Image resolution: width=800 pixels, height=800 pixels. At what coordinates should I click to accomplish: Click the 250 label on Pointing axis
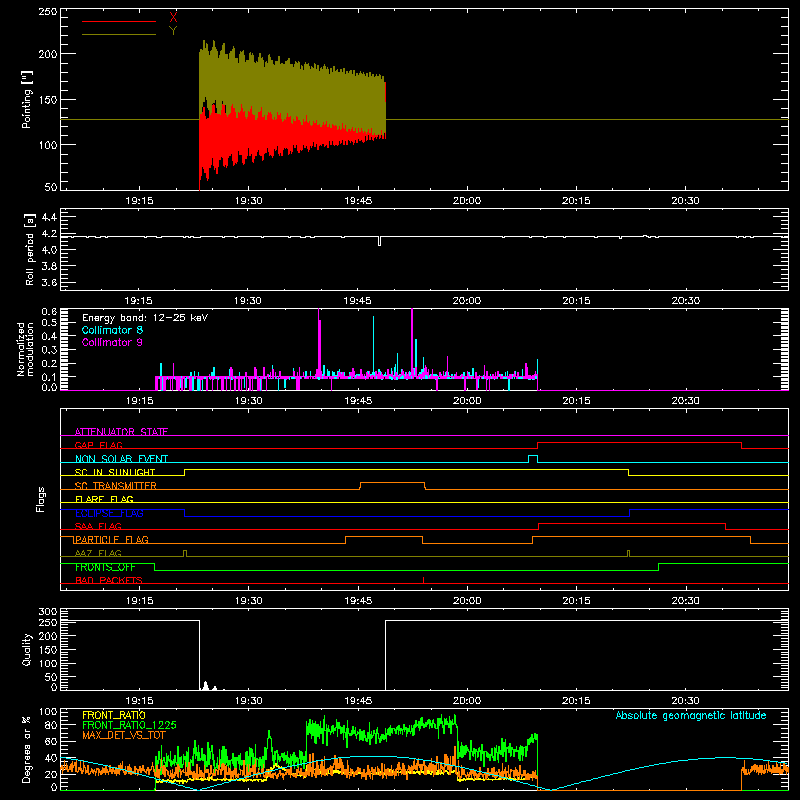click(48, 11)
